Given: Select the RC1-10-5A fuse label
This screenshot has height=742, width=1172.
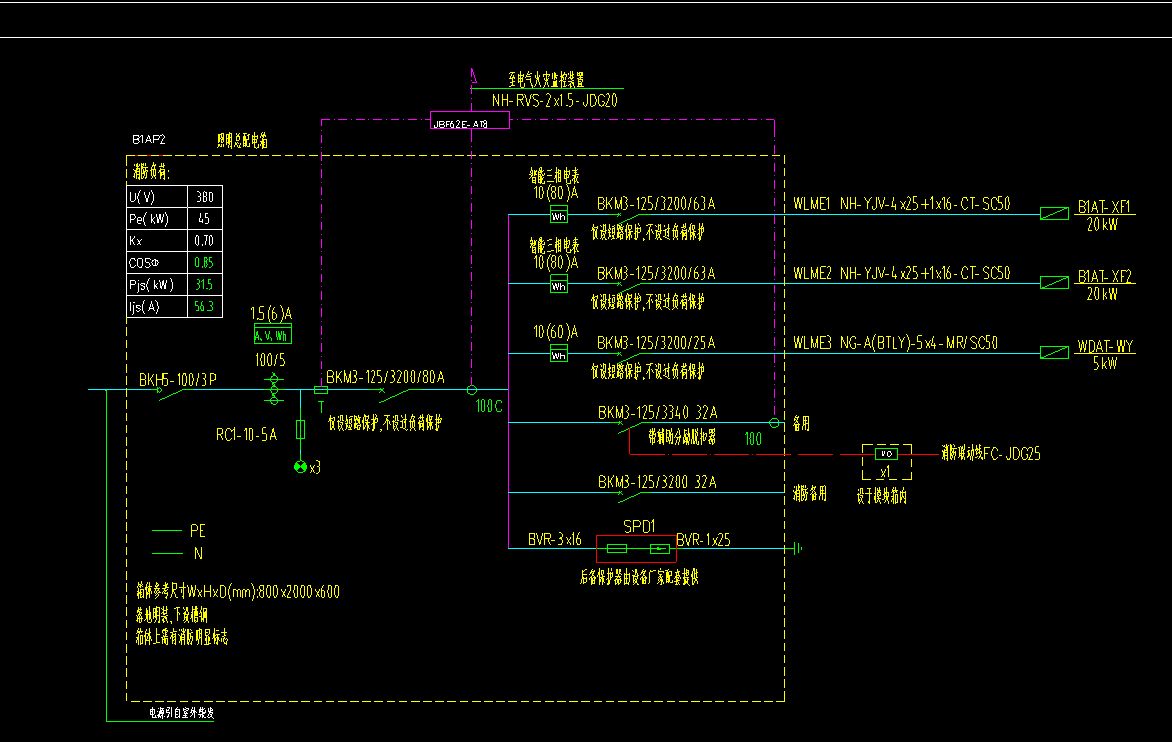Looking at the screenshot, I should coord(246,435).
